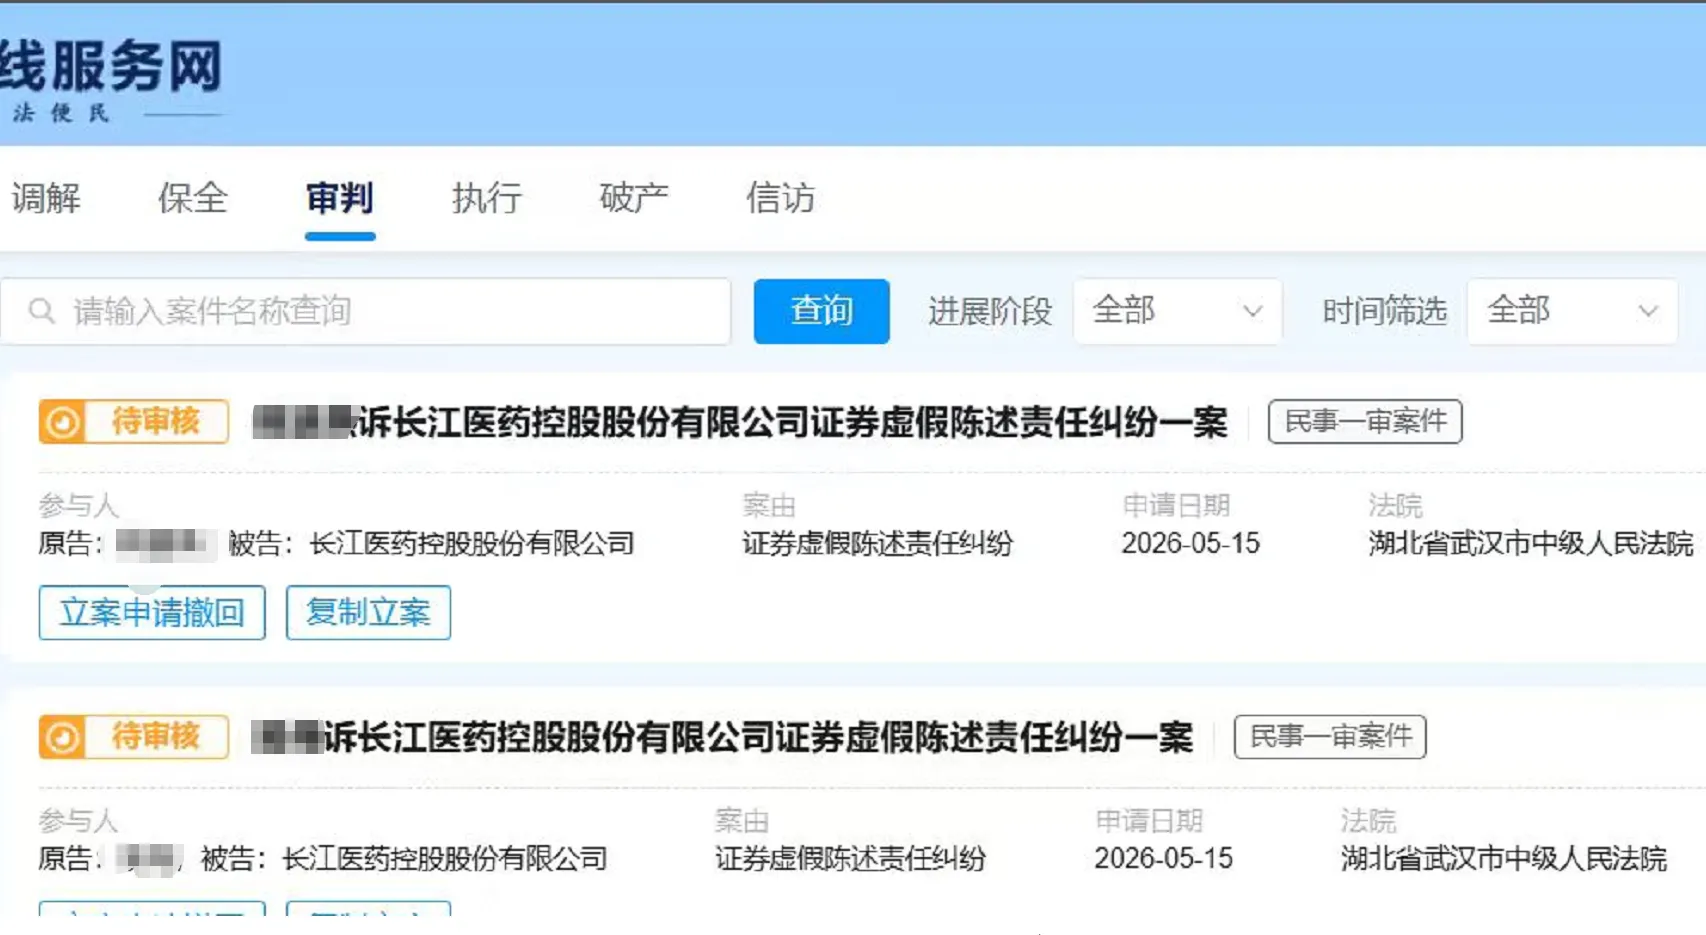Select the 审判 tab
Viewport: 1706px width, 935px height.
point(340,198)
